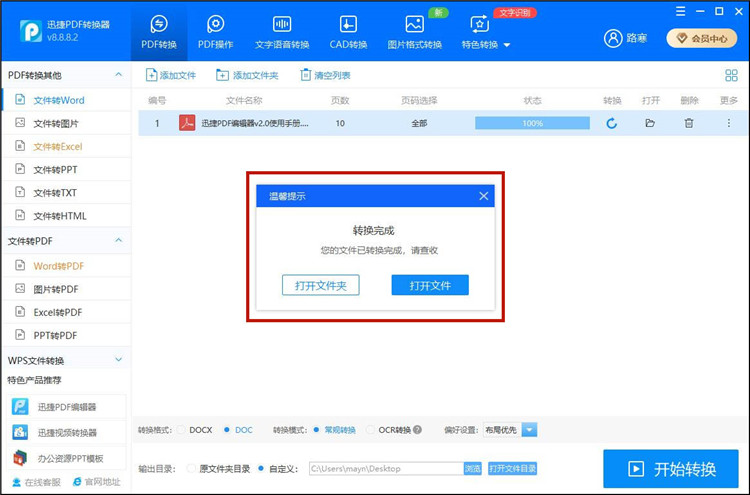Click the open folder icon in row 1
750x495 pixels.
click(x=650, y=123)
